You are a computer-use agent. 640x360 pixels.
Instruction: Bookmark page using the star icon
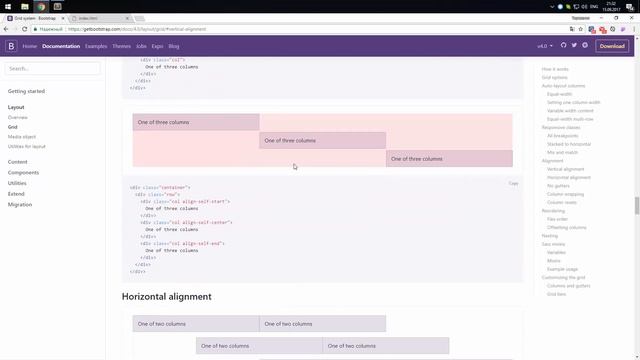point(580,29)
